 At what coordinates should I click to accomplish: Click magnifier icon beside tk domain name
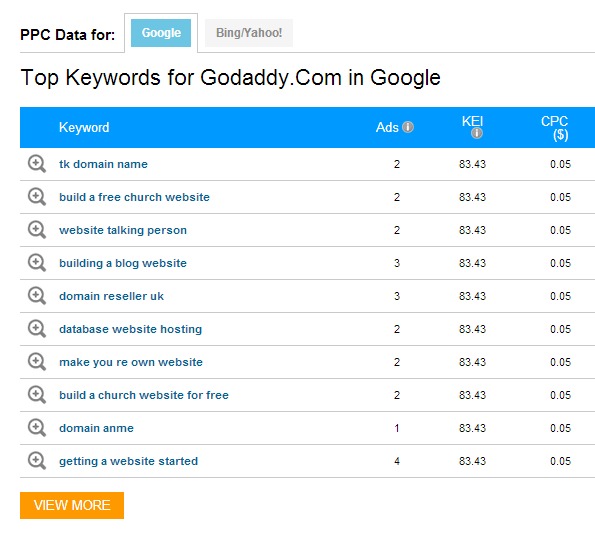pyautogui.click(x=37, y=164)
